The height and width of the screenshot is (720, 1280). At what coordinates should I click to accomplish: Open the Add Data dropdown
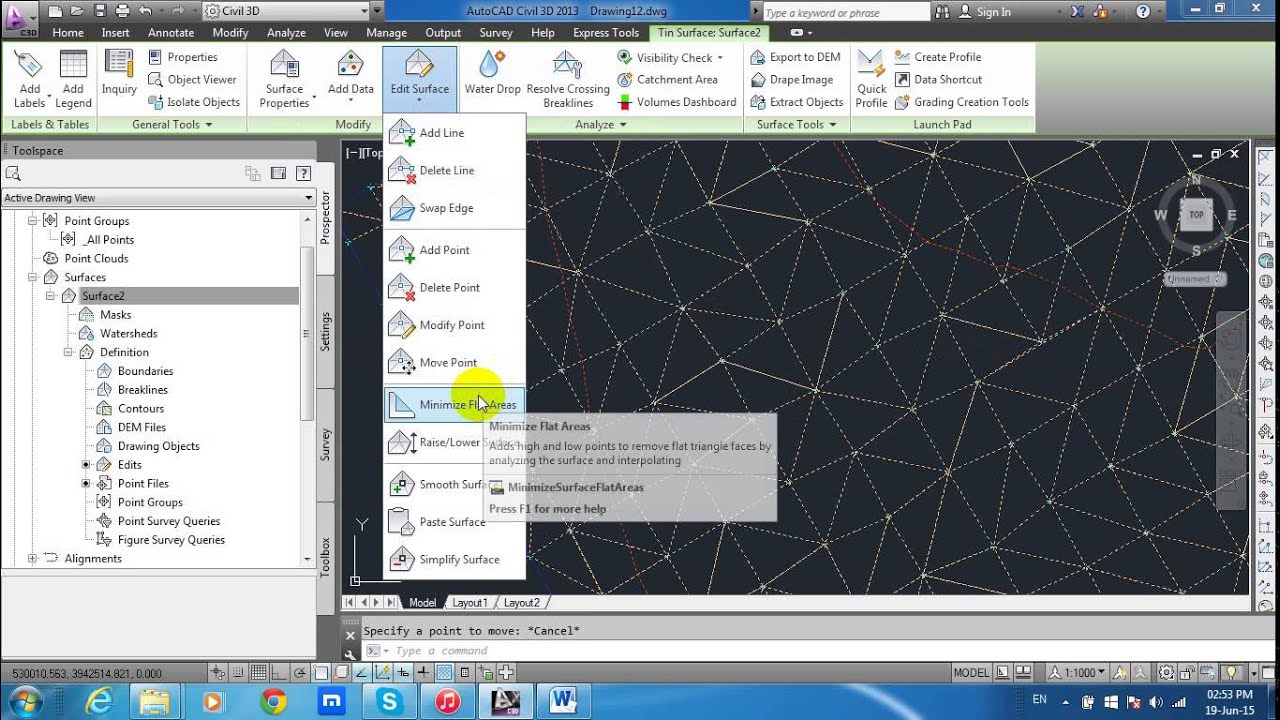pyautogui.click(x=351, y=78)
